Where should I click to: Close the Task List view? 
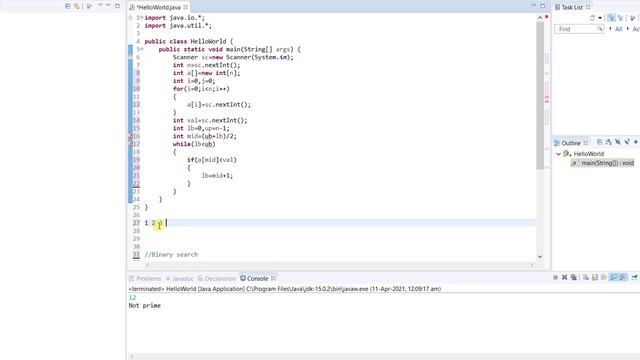588,7
